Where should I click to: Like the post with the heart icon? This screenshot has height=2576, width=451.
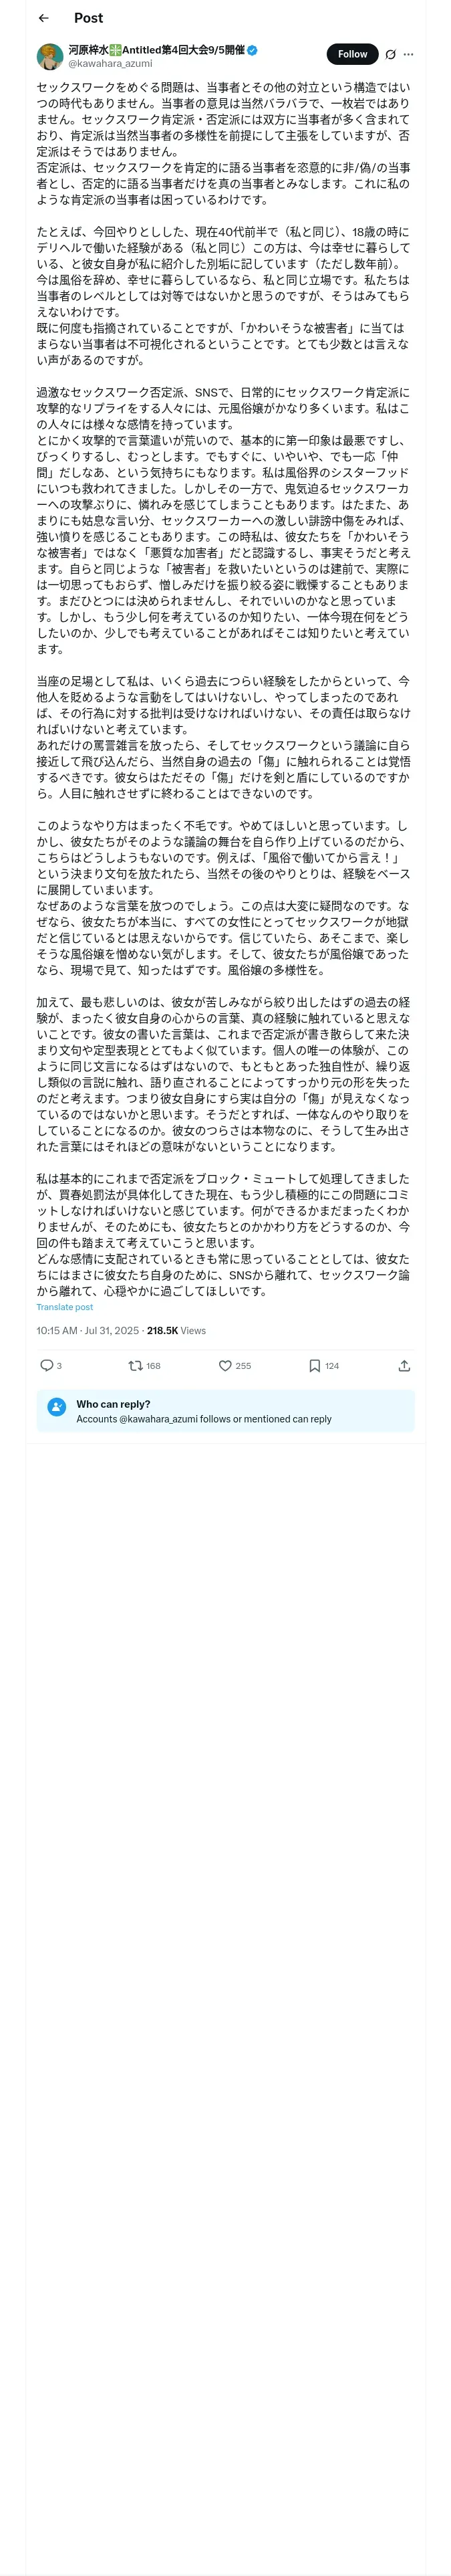(225, 1365)
